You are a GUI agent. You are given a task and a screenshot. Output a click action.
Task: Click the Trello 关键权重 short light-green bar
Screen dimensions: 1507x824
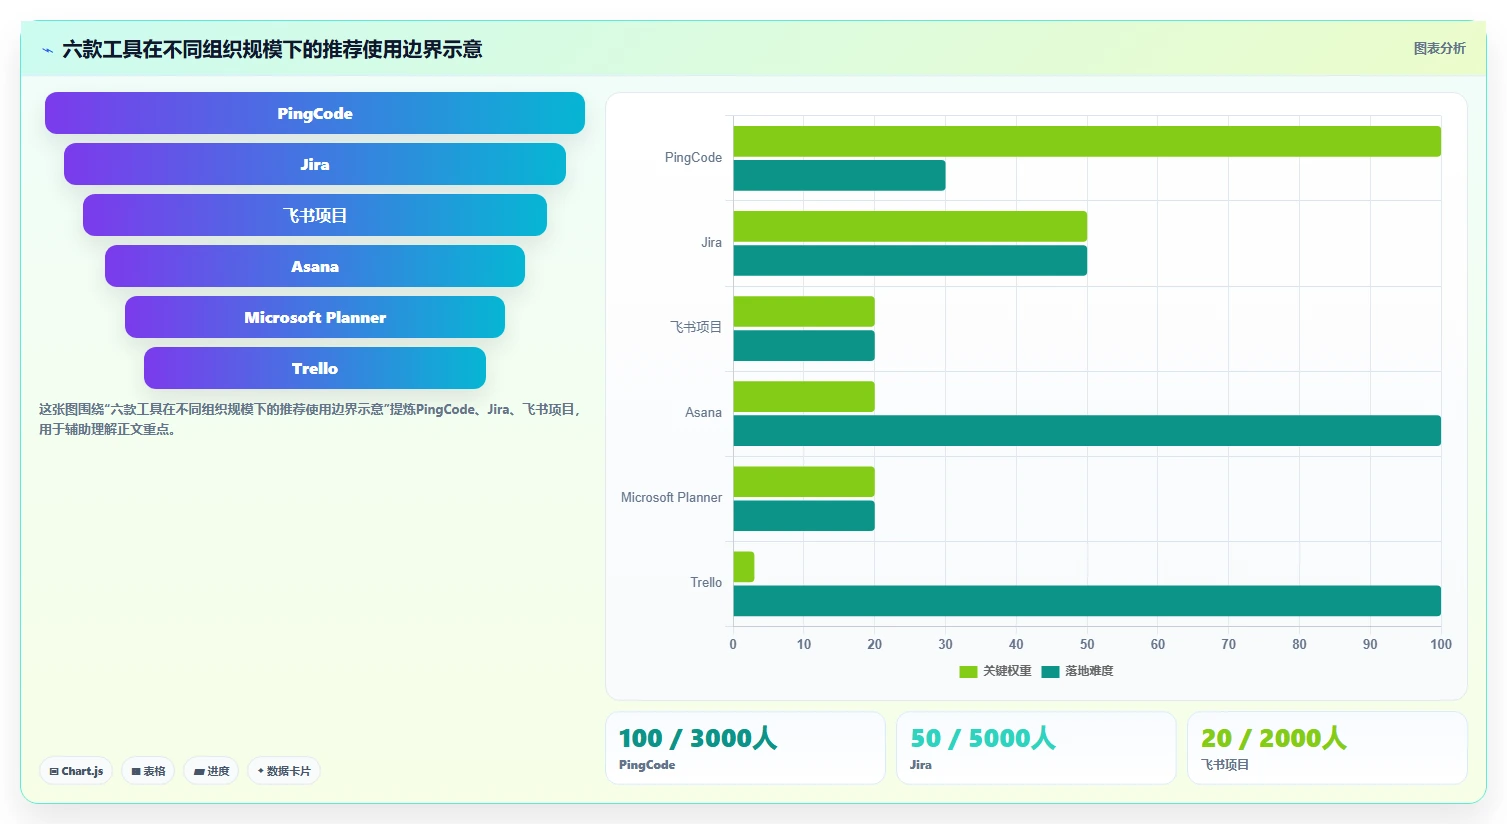pyautogui.click(x=744, y=566)
